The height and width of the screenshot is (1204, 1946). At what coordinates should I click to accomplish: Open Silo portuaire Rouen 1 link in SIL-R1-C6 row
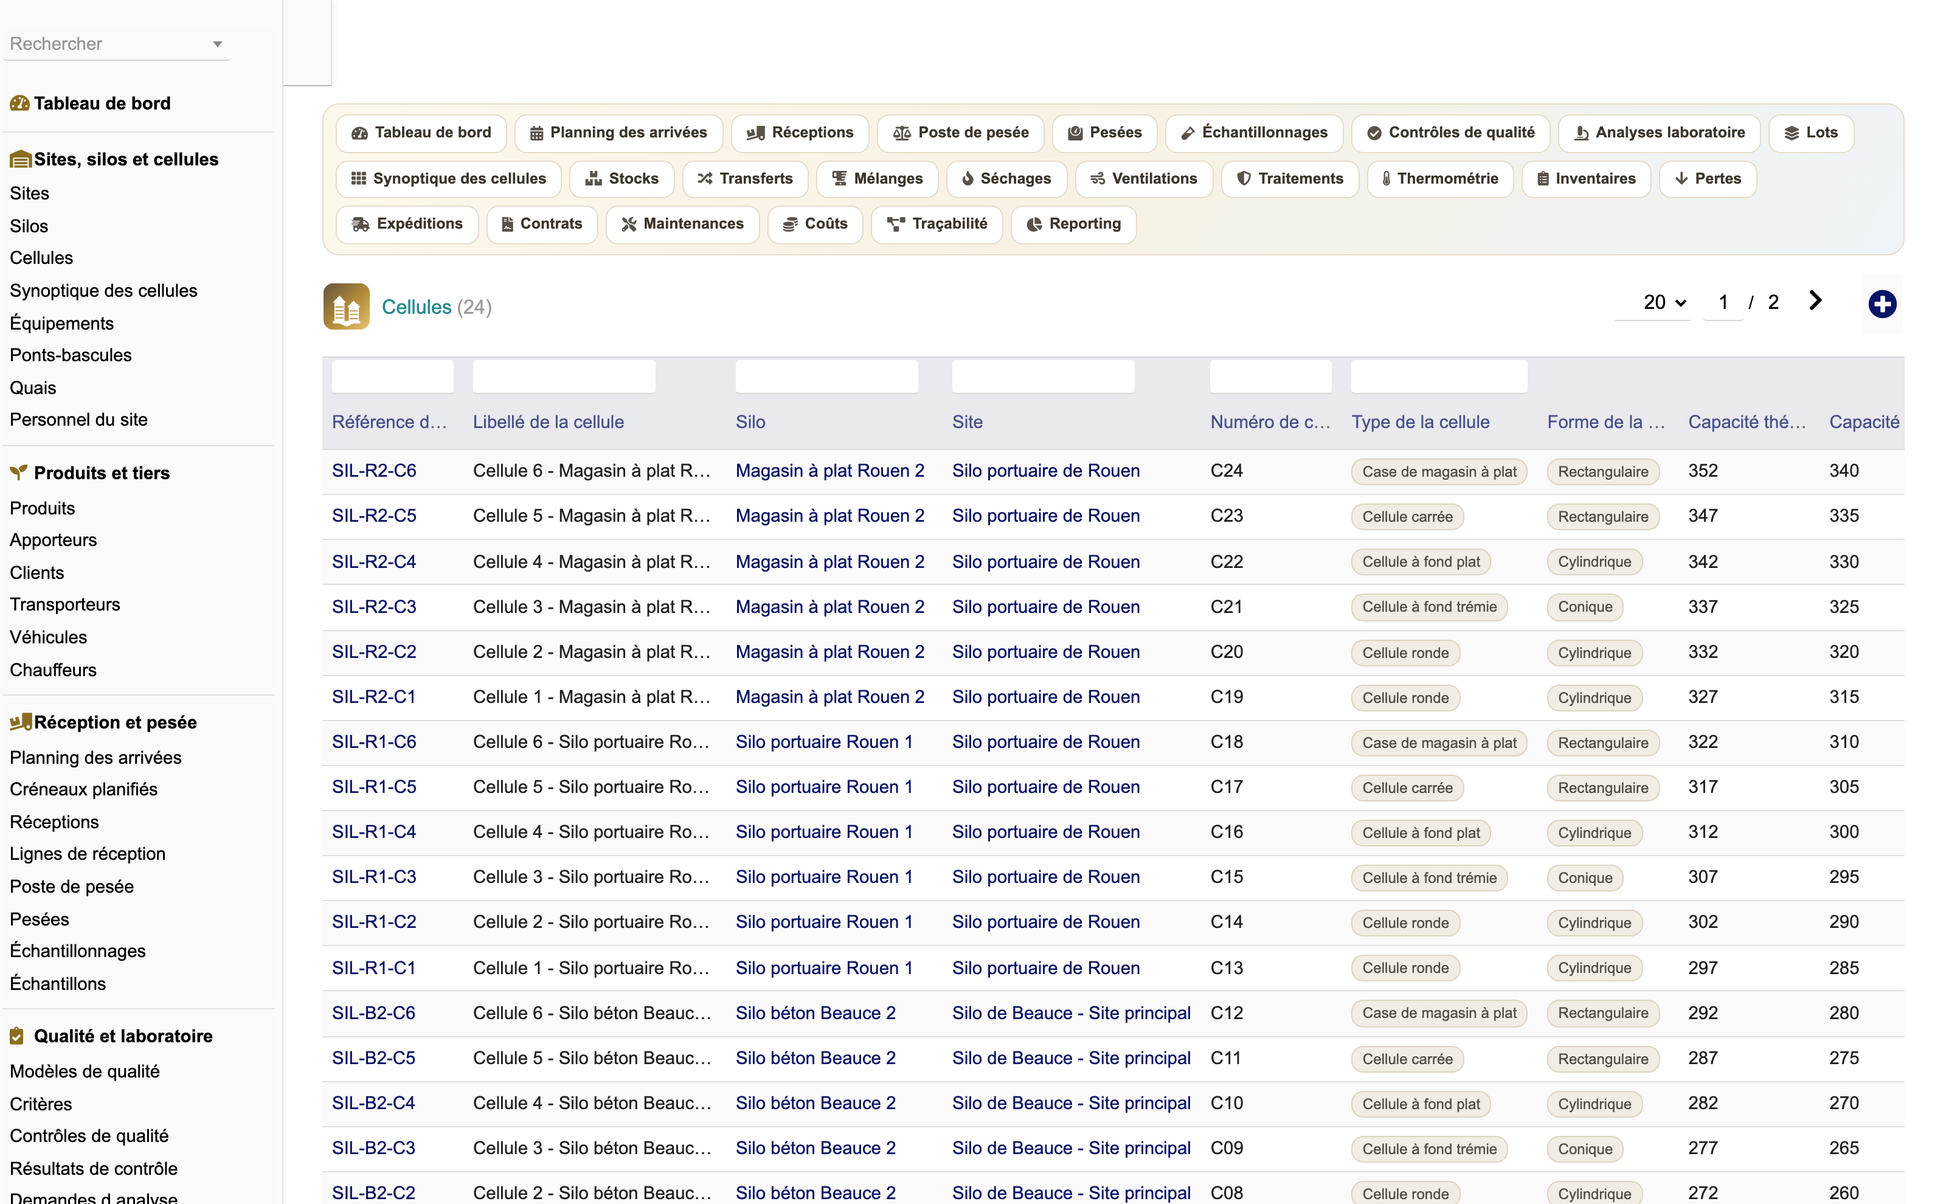824,742
